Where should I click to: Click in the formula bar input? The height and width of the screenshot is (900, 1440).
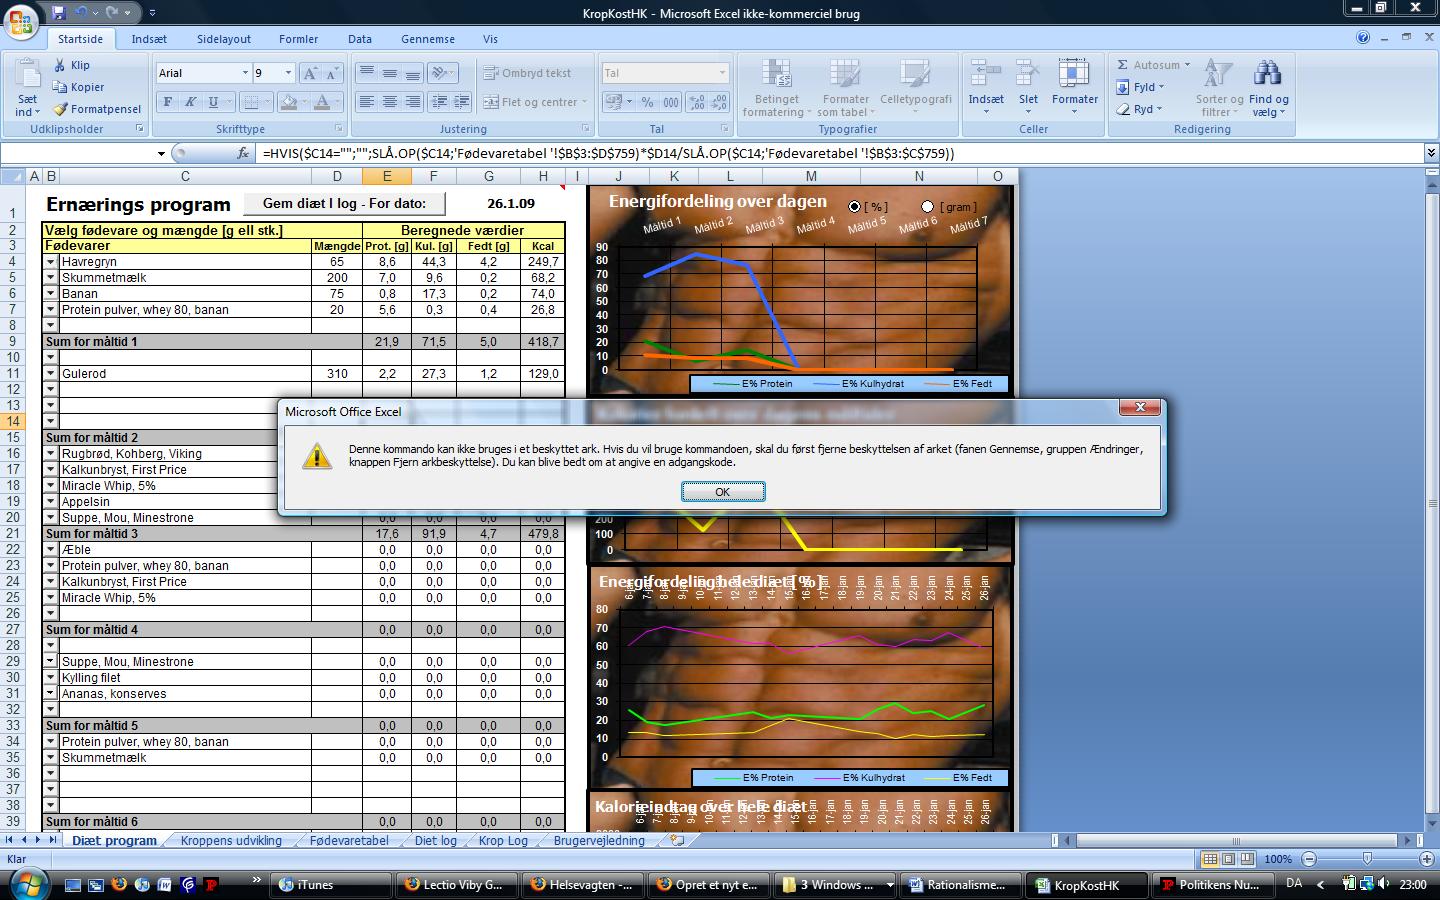[x=840, y=153]
